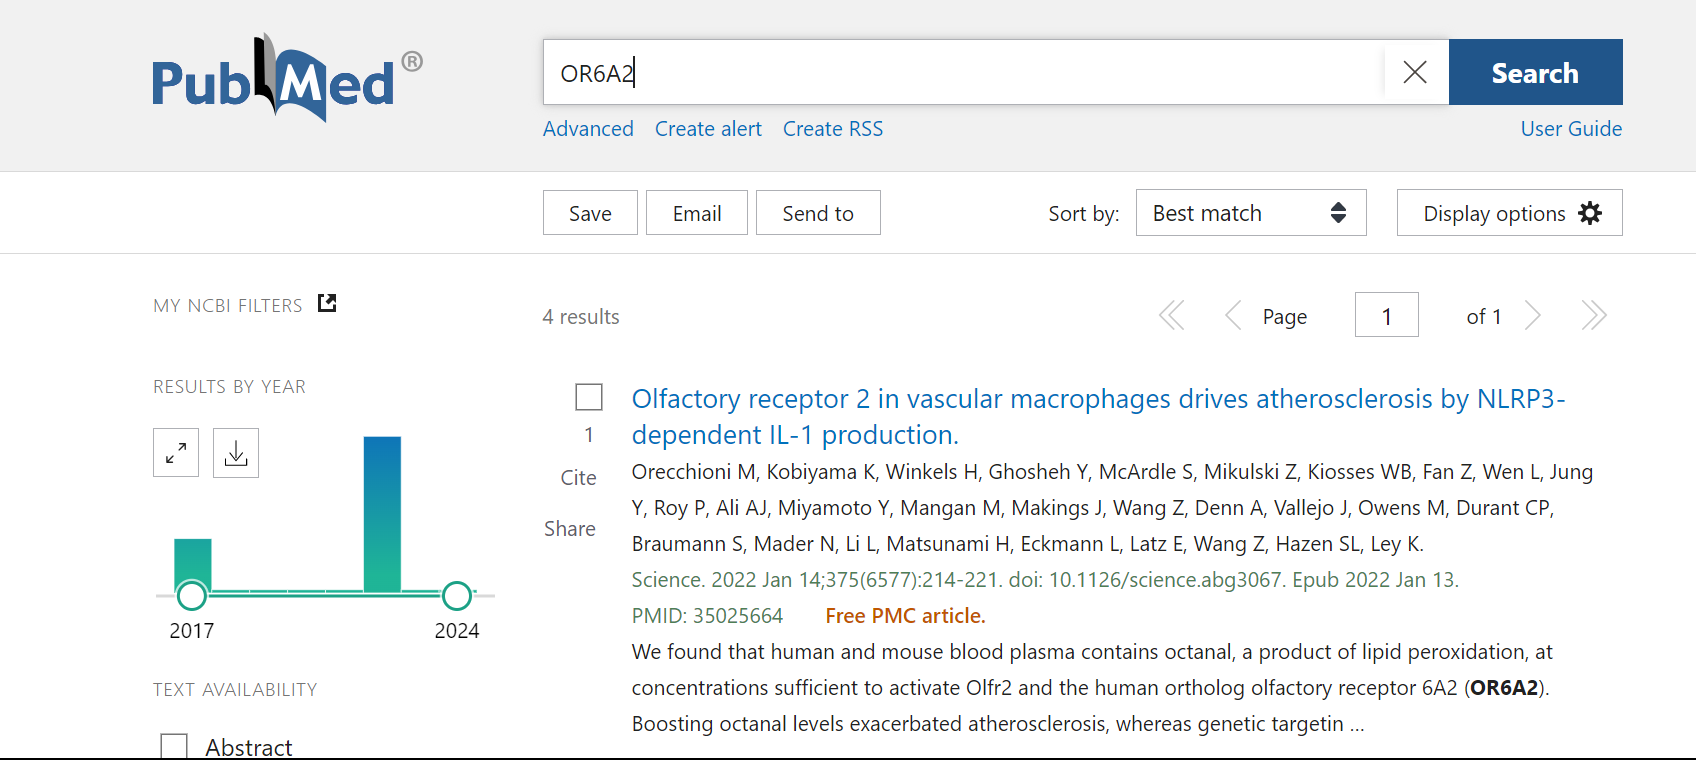Open the Sort by Best match dropdown

1250,213
